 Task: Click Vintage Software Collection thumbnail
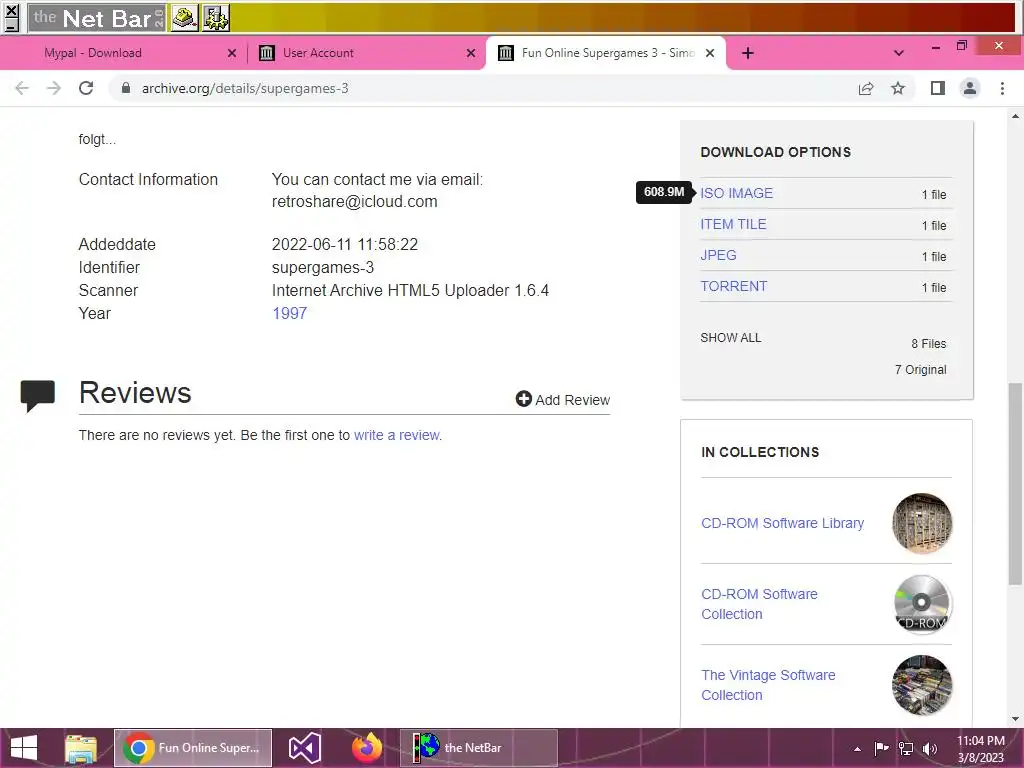(921, 685)
